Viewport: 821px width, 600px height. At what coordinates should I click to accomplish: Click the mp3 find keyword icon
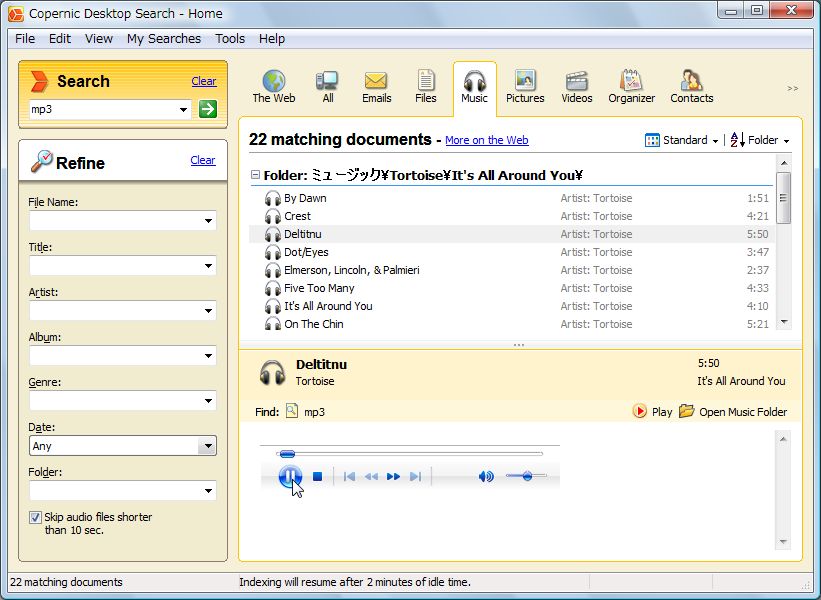292,411
